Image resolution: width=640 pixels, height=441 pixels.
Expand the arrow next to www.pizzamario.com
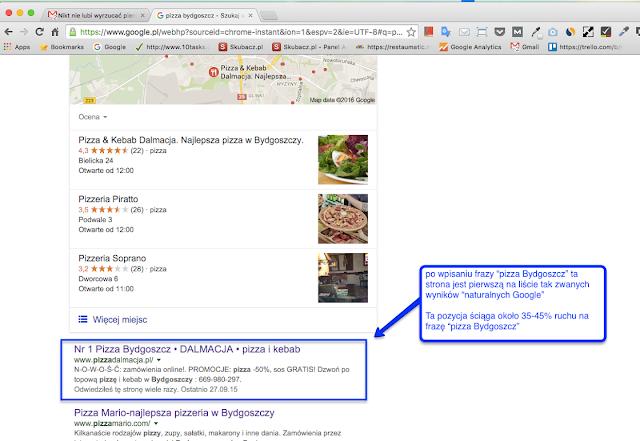click(x=156, y=423)
